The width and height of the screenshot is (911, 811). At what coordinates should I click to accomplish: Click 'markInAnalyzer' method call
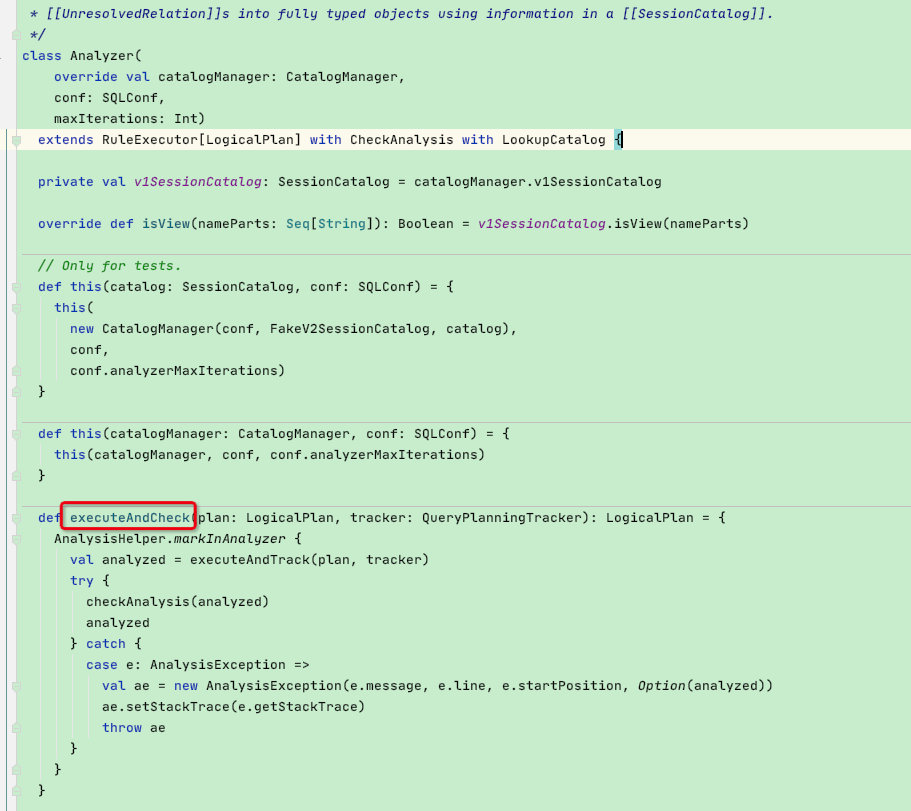pyautogui.click(x=229, y=539)
